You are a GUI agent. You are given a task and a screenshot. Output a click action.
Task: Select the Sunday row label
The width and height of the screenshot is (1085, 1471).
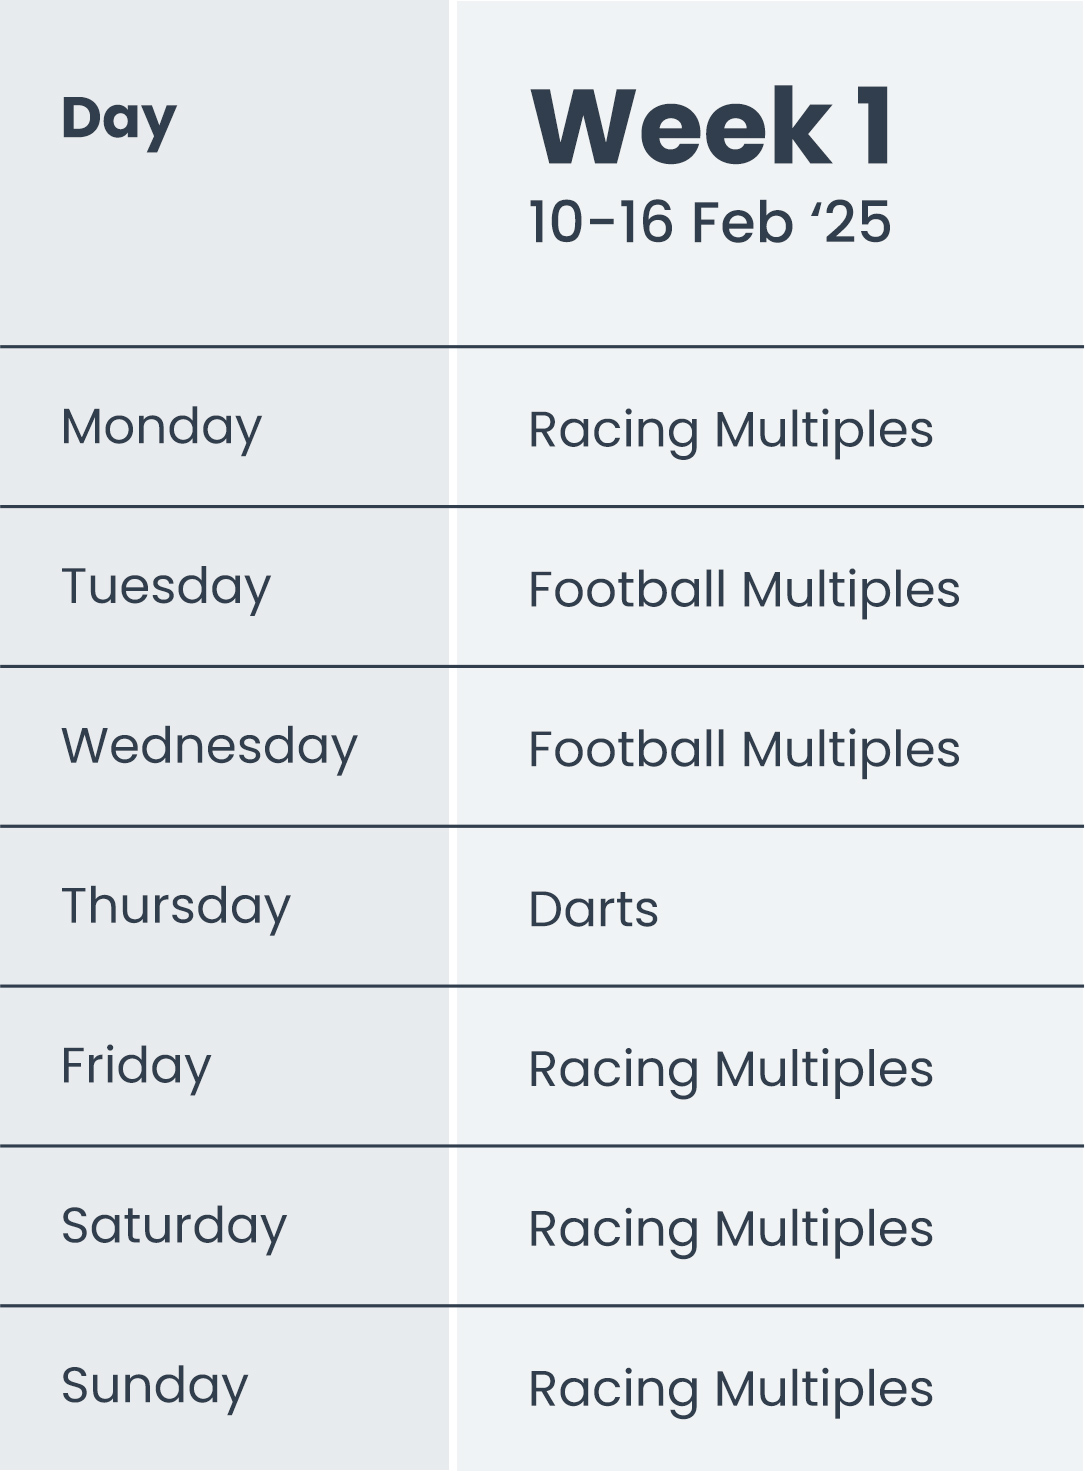(x=154, y=1386)
